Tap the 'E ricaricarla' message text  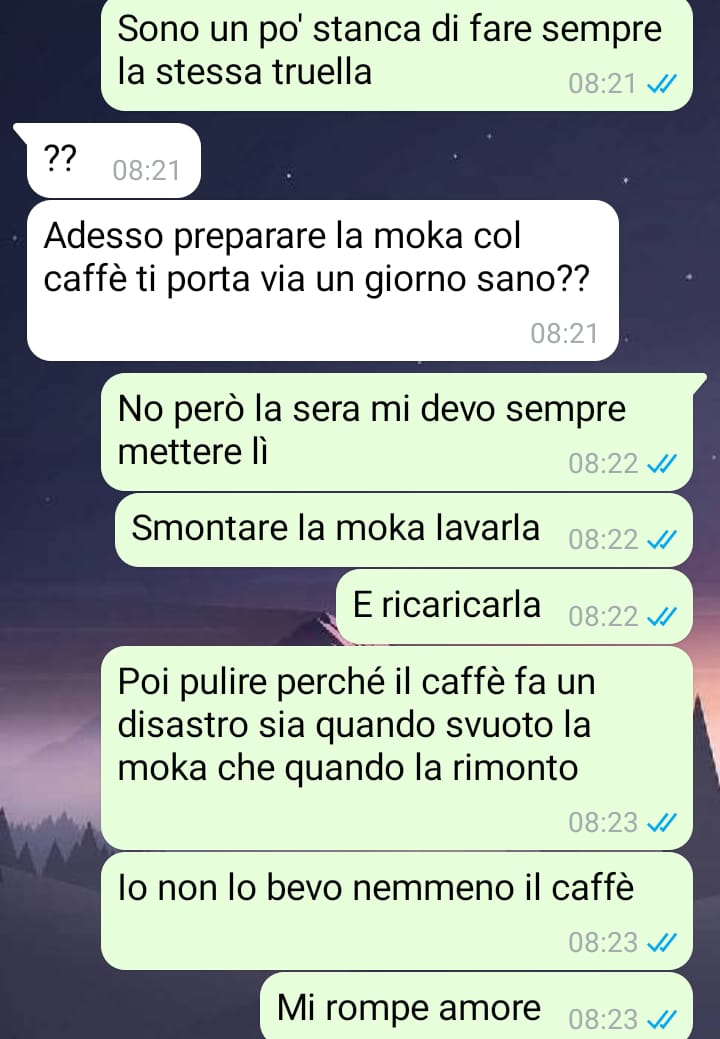tap(446, 604)
